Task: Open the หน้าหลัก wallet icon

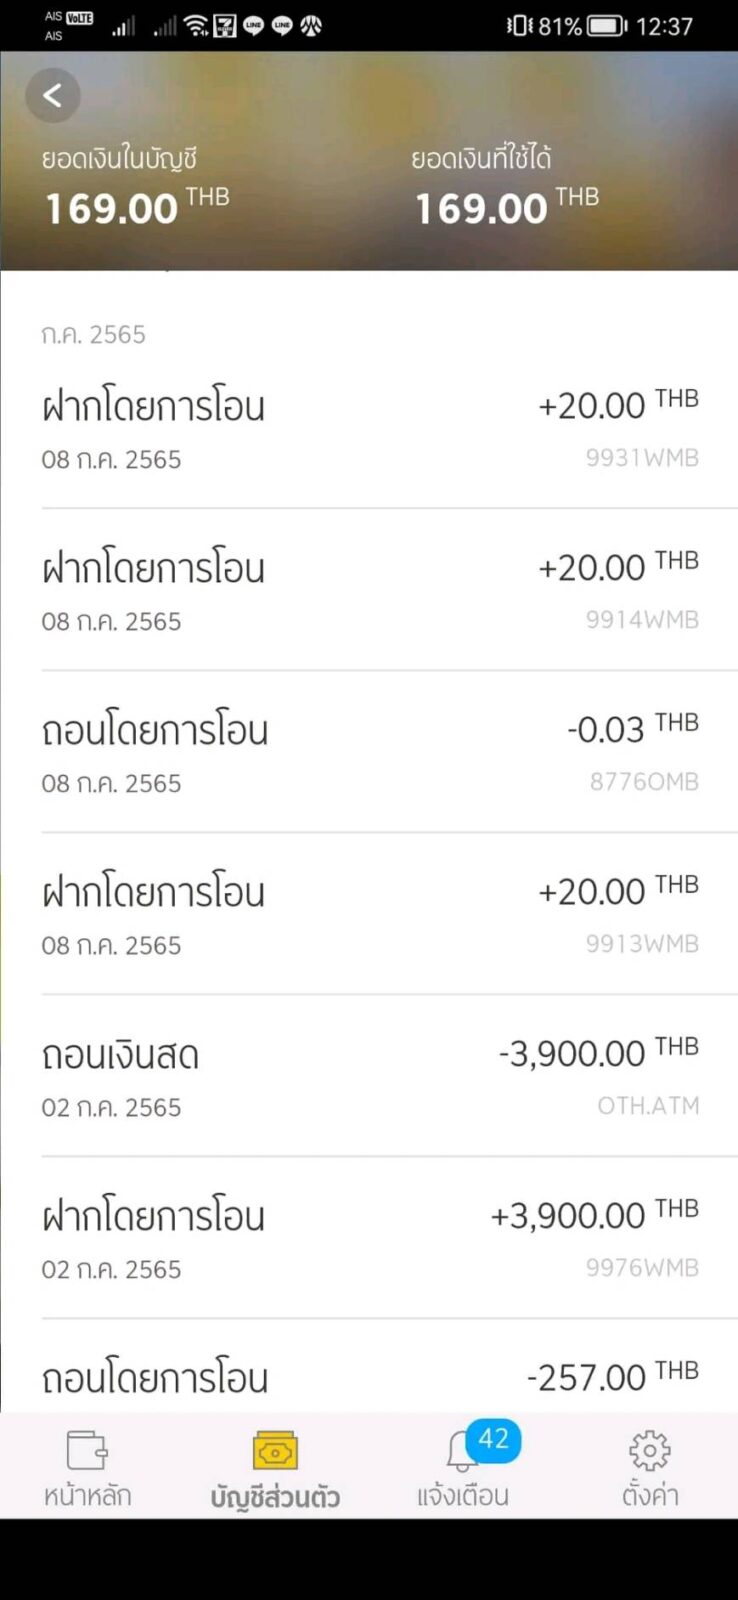Action: (87, 1450)
